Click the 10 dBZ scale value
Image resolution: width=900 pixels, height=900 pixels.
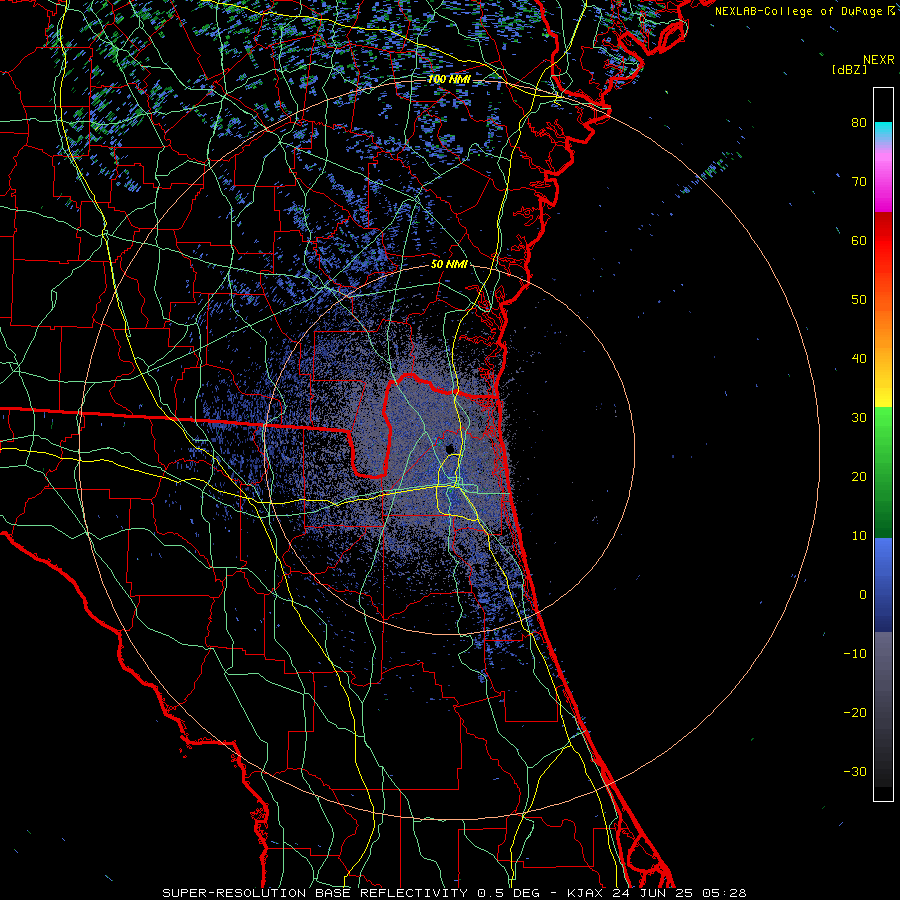tap(859, 536)
